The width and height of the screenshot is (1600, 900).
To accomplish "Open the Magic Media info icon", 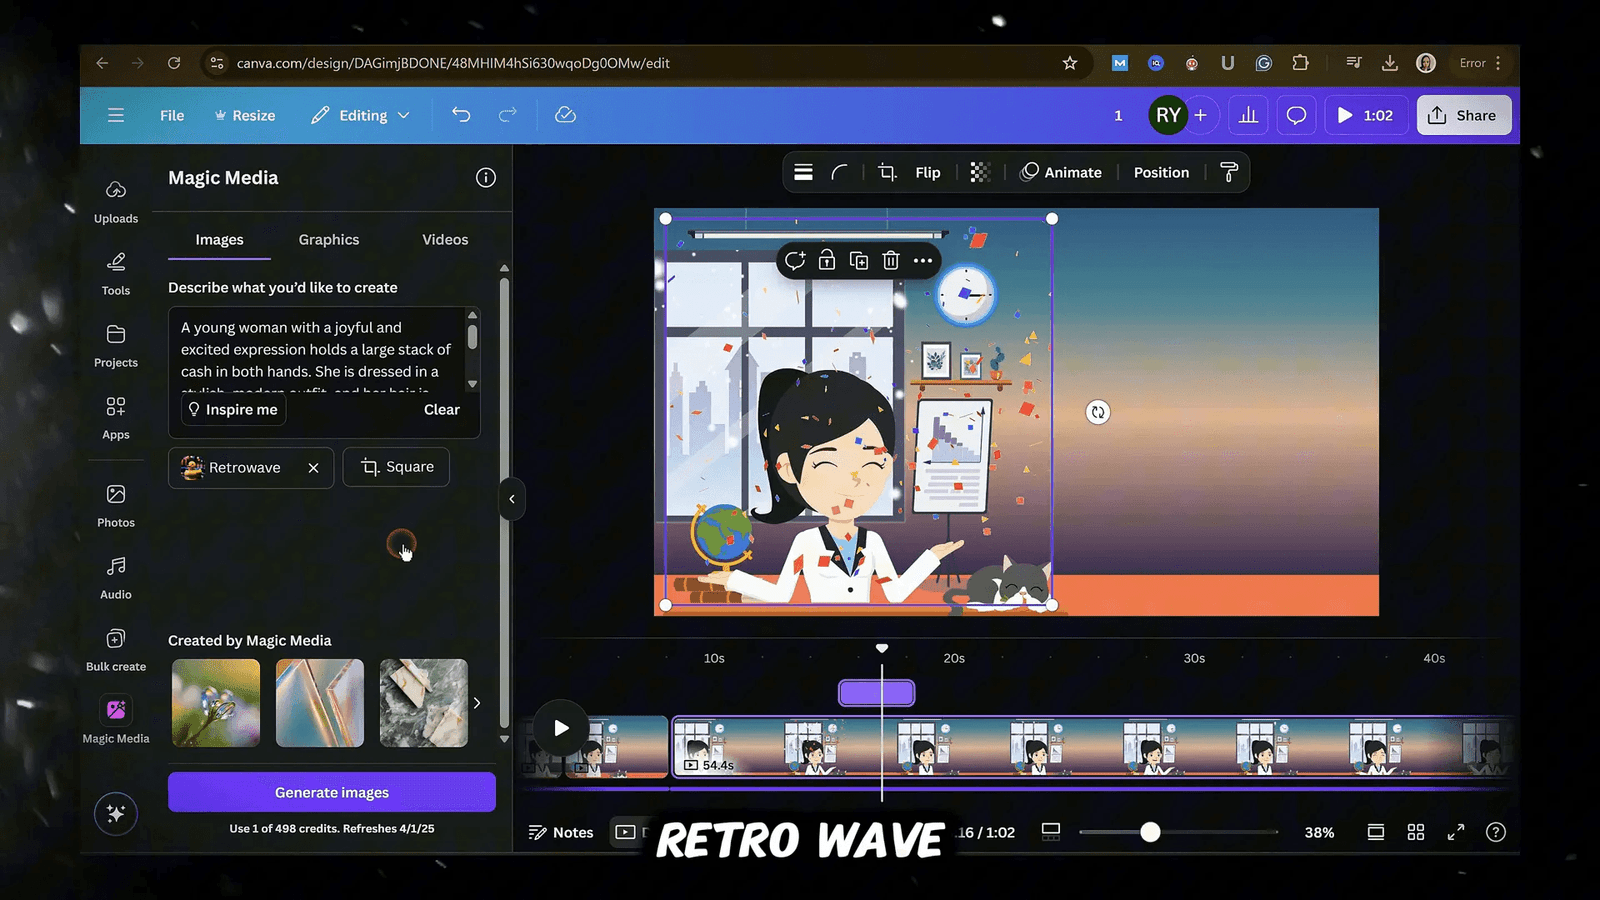I will (x=486, y=178).
